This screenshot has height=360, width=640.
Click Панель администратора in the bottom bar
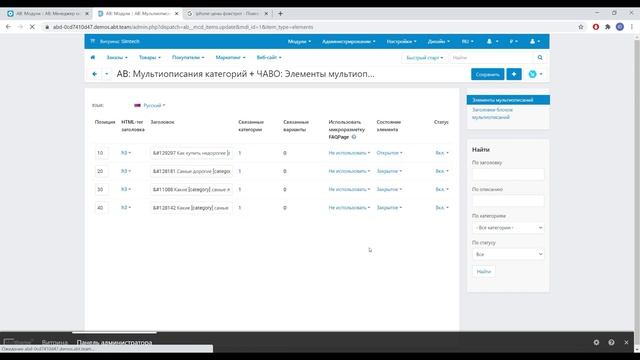pyautogui.click(x=114, y=342)
